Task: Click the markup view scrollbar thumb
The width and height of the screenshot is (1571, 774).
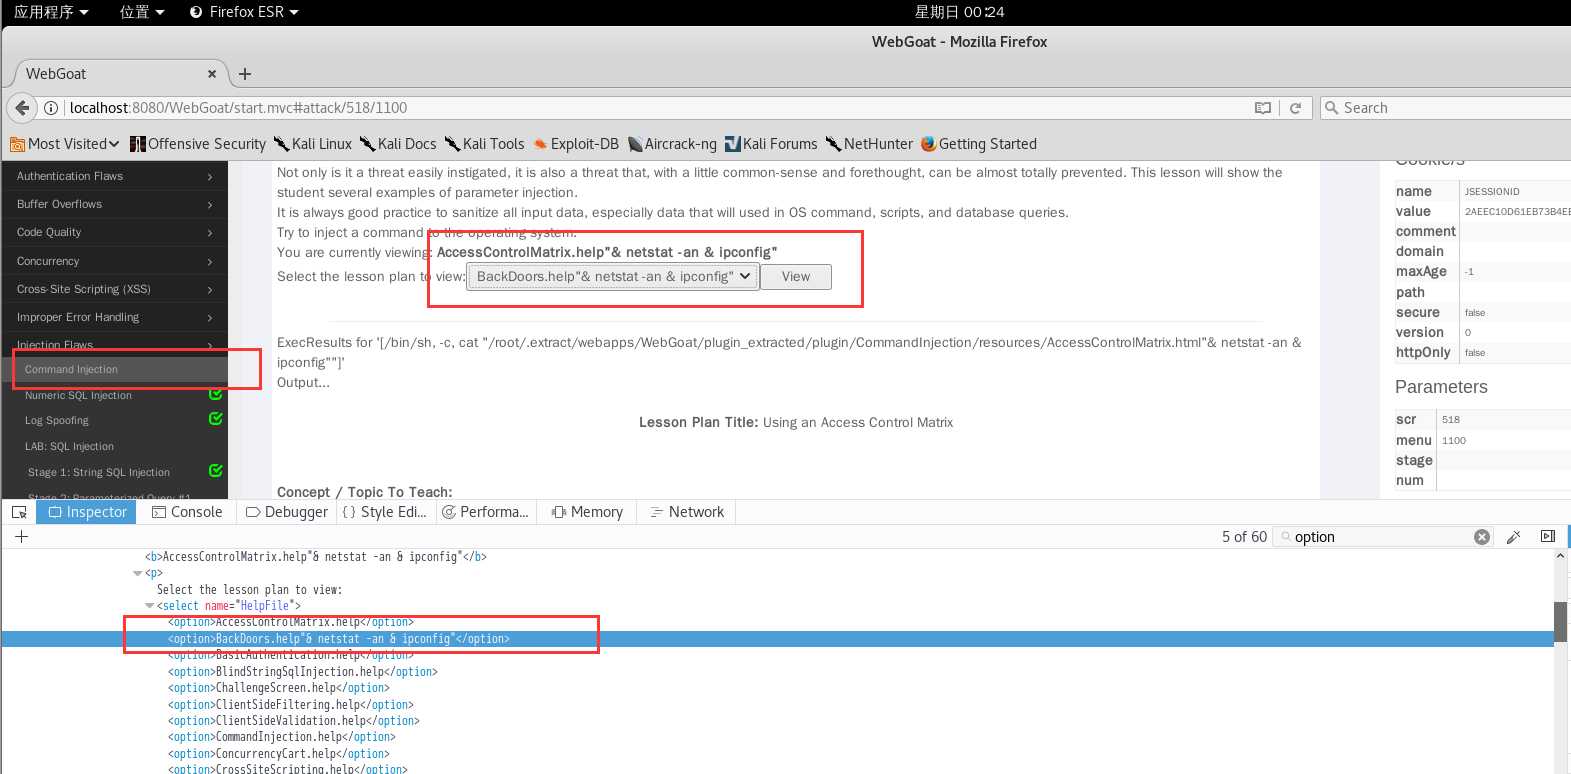Action: pos(1560,621)
